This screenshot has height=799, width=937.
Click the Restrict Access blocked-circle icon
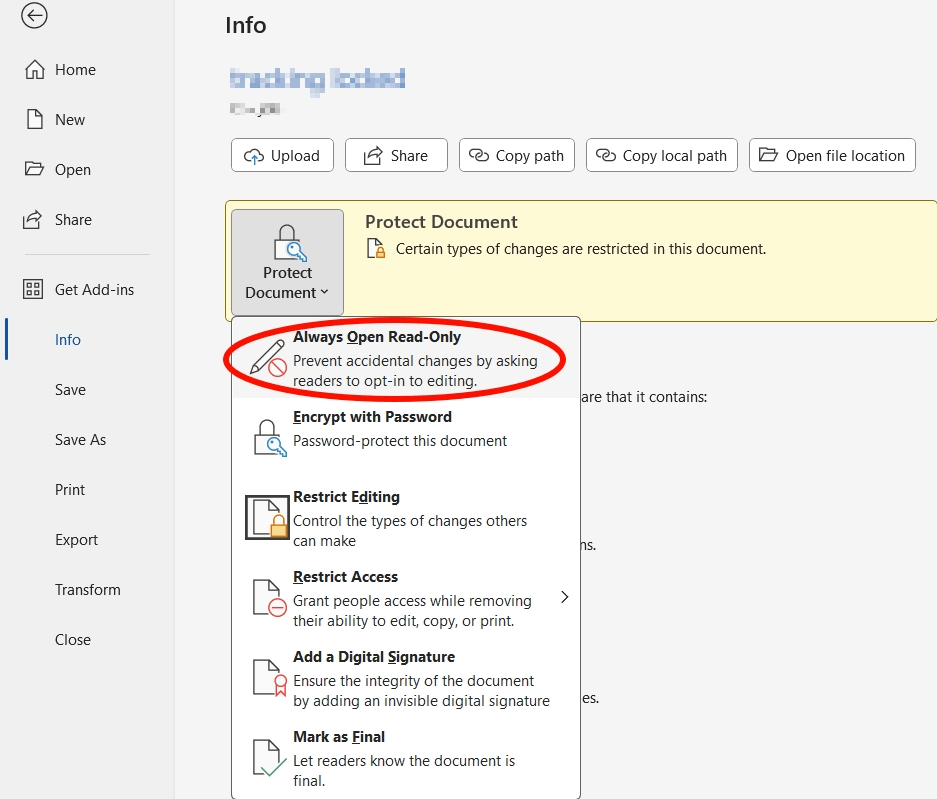click(266, 598)
